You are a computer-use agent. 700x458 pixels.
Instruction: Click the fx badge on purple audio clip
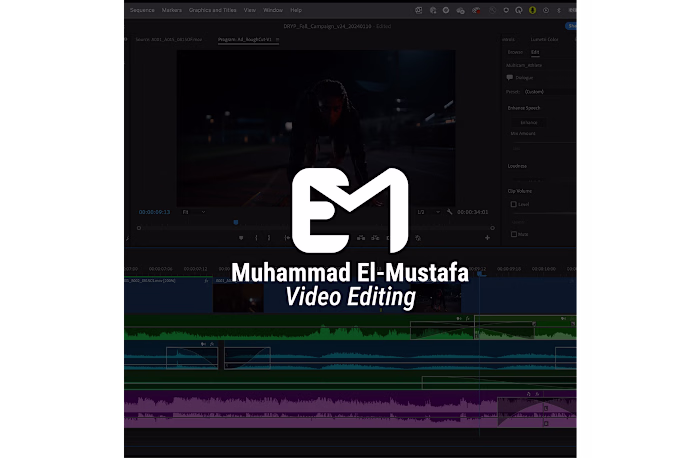tap(537, 394)
